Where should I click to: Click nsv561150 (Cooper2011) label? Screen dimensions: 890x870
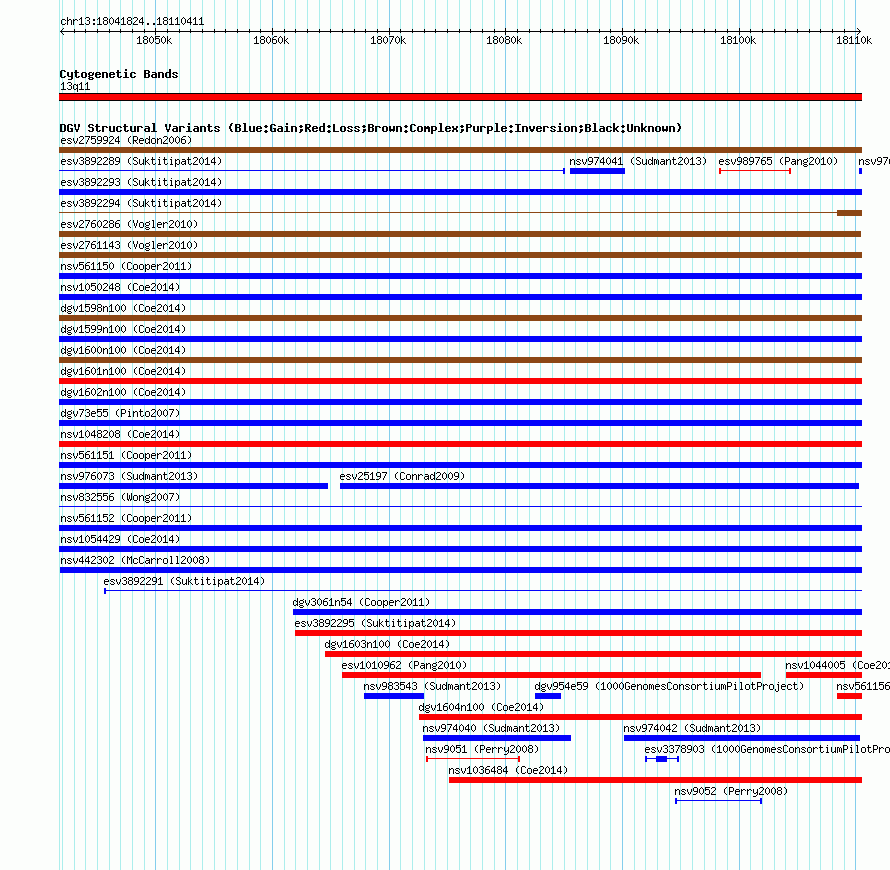click(126, 266)
